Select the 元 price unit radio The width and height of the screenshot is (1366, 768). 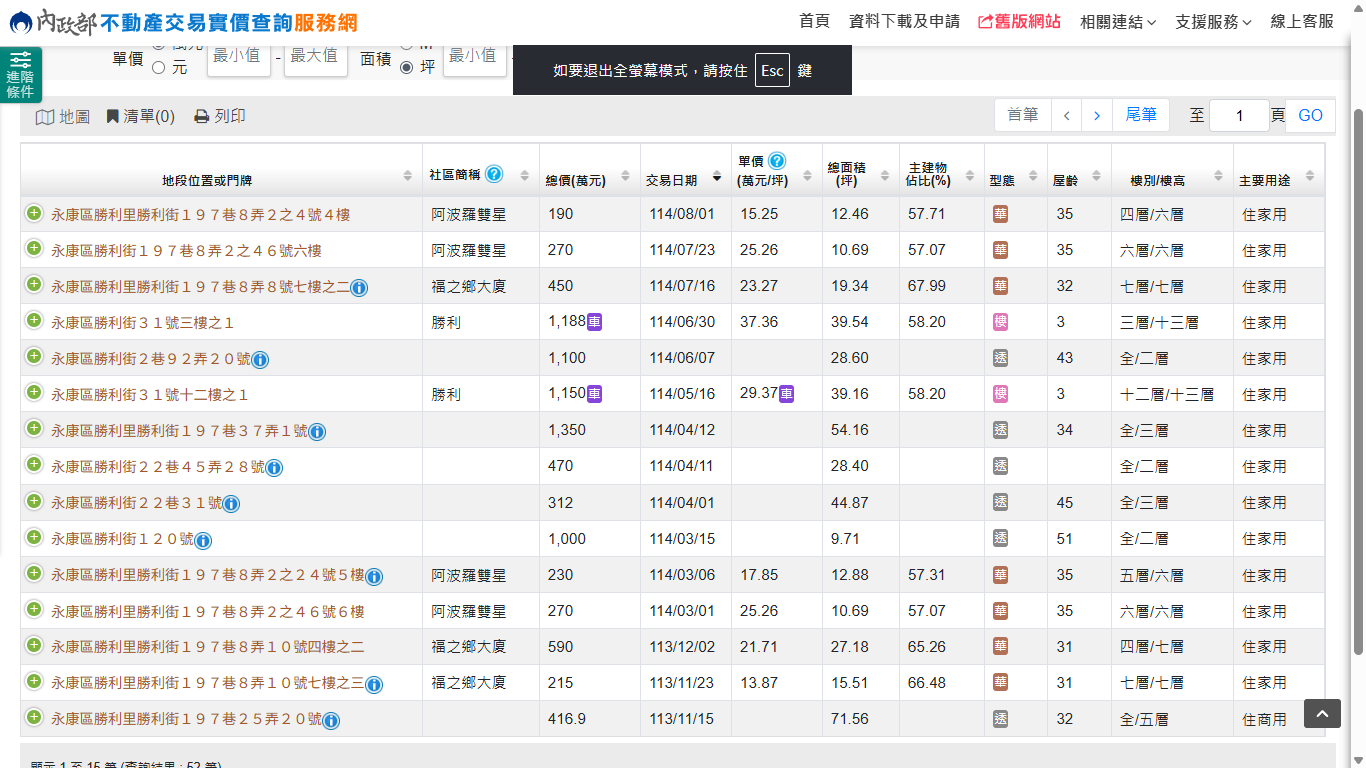coord(159,68)
